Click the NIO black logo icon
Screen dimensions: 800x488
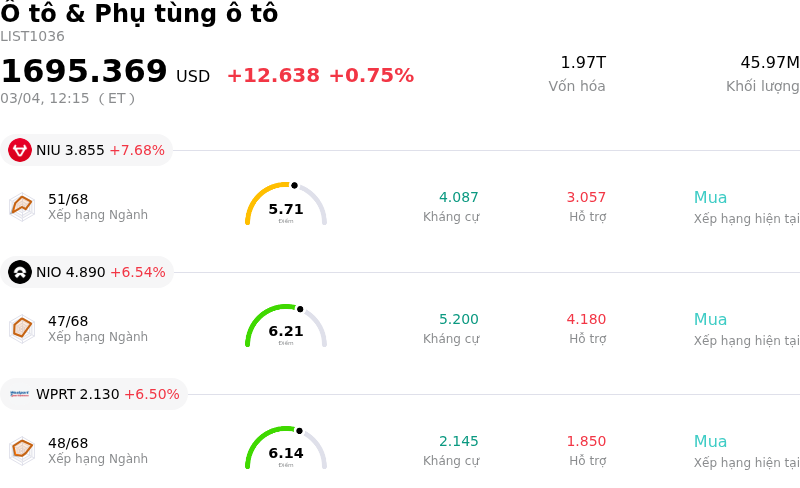tap(20, 272)
